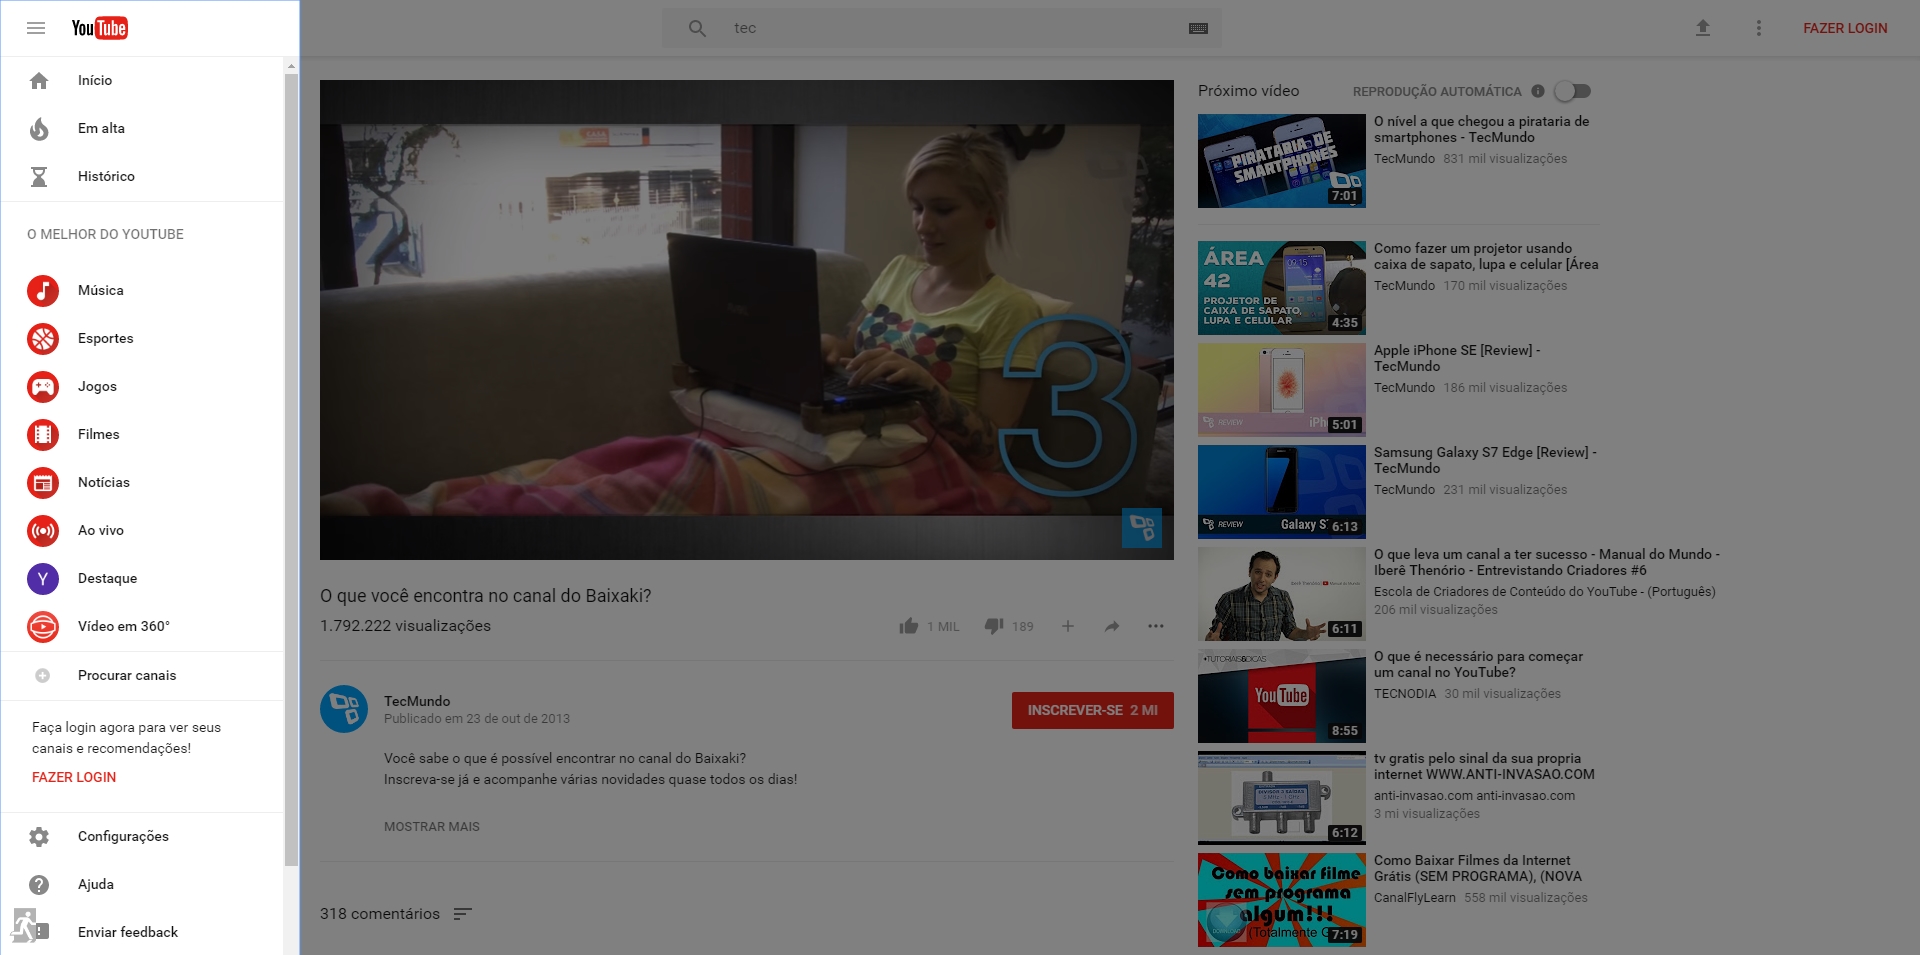
Task: Click the YouTube logo
Action: coord(99,28)
